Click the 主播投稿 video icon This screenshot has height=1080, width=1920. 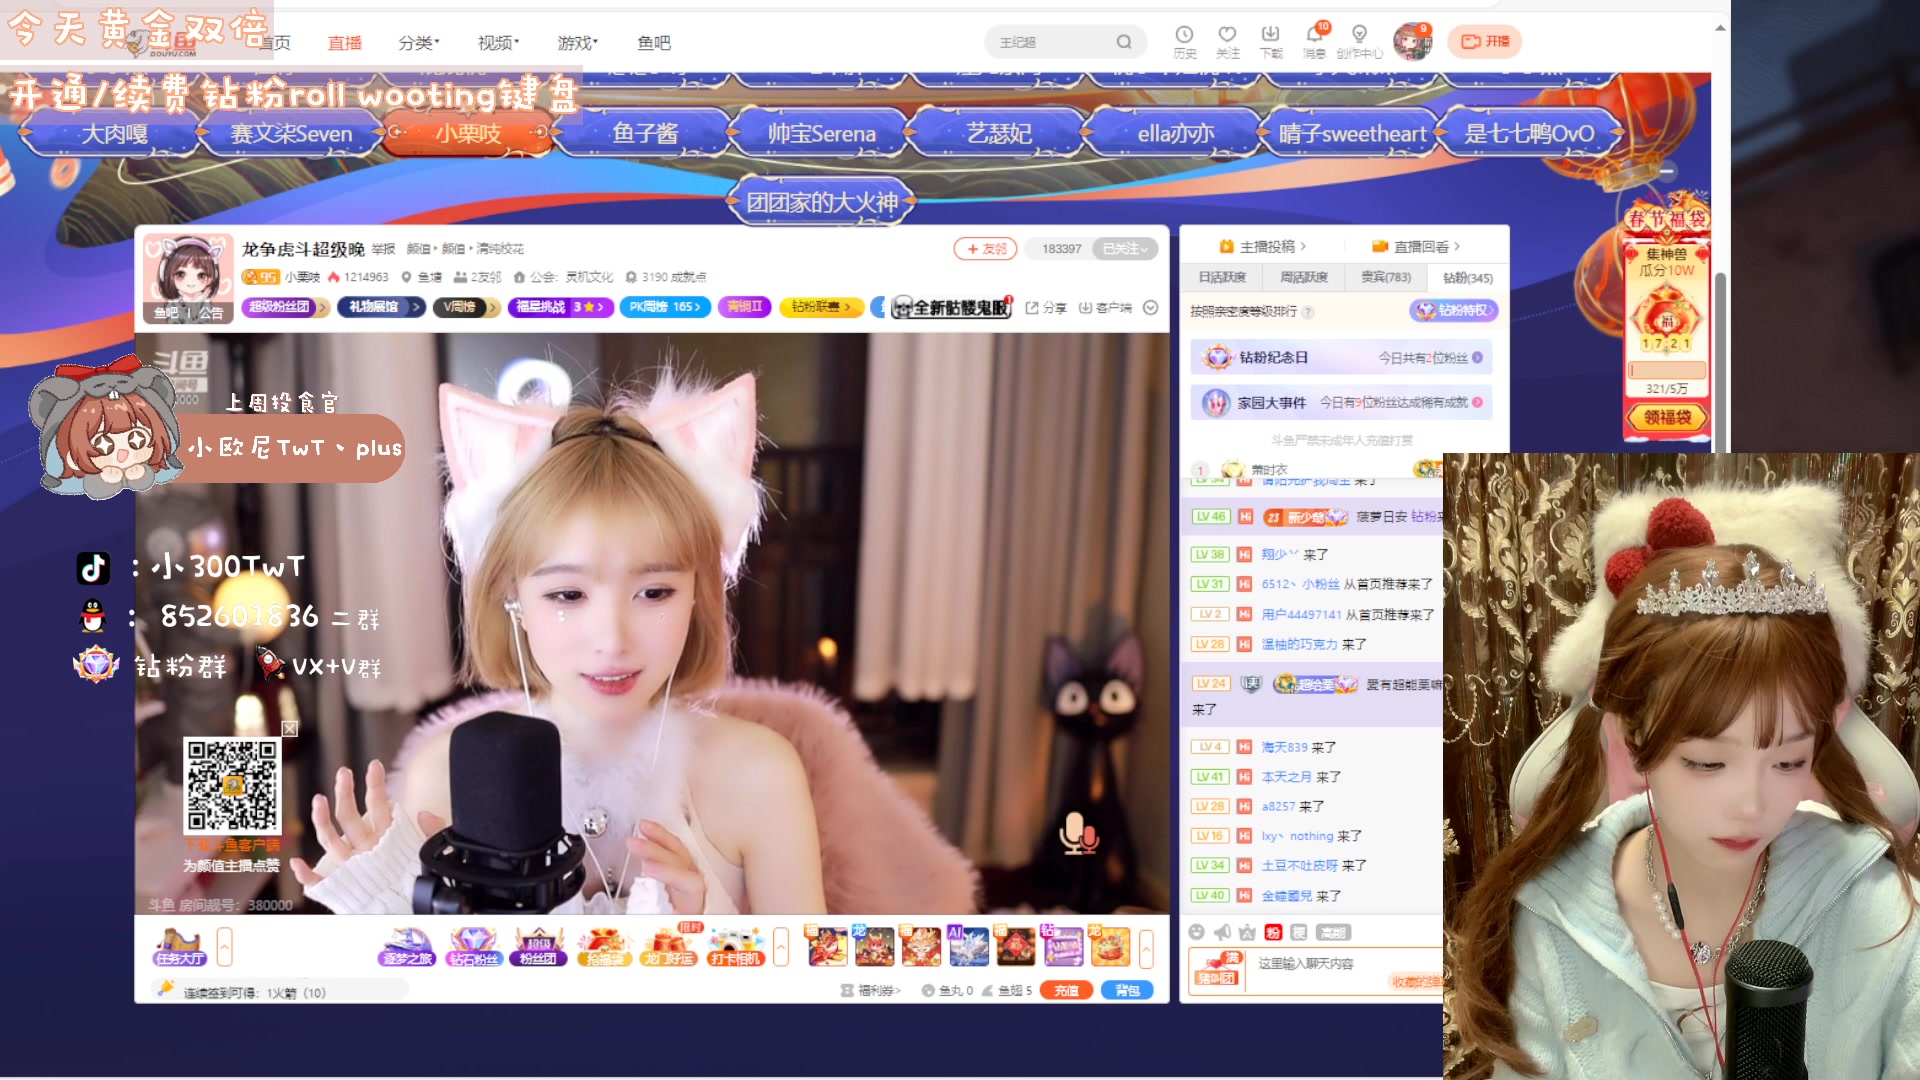(1226, 246)
